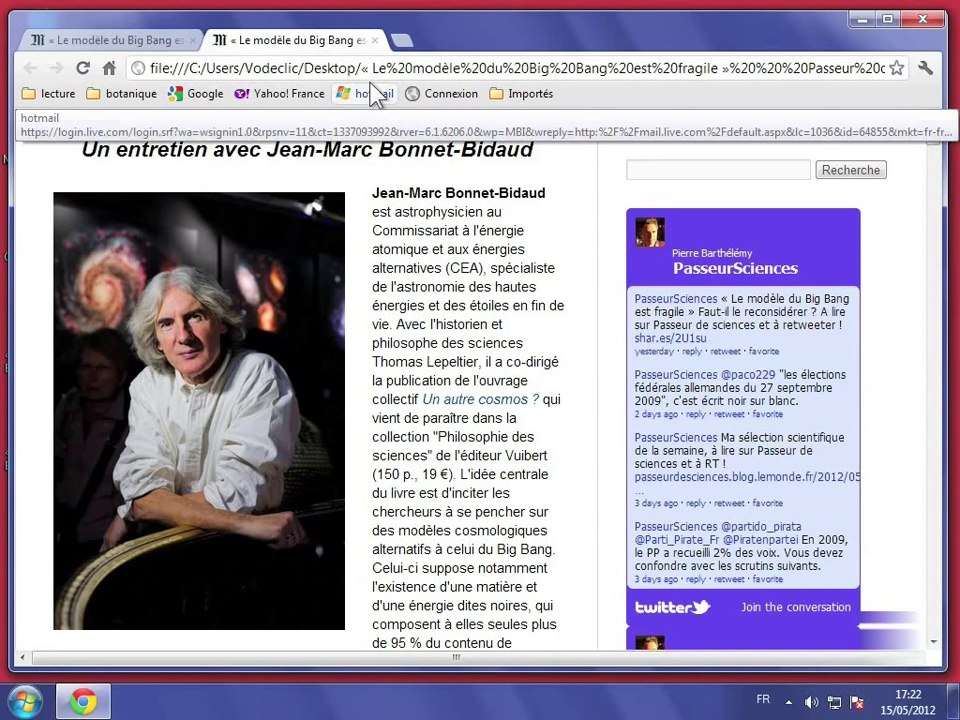This screenshot has width=960, height=720.
Task: Close the active second tab
Action: click(x=375, y=40)
